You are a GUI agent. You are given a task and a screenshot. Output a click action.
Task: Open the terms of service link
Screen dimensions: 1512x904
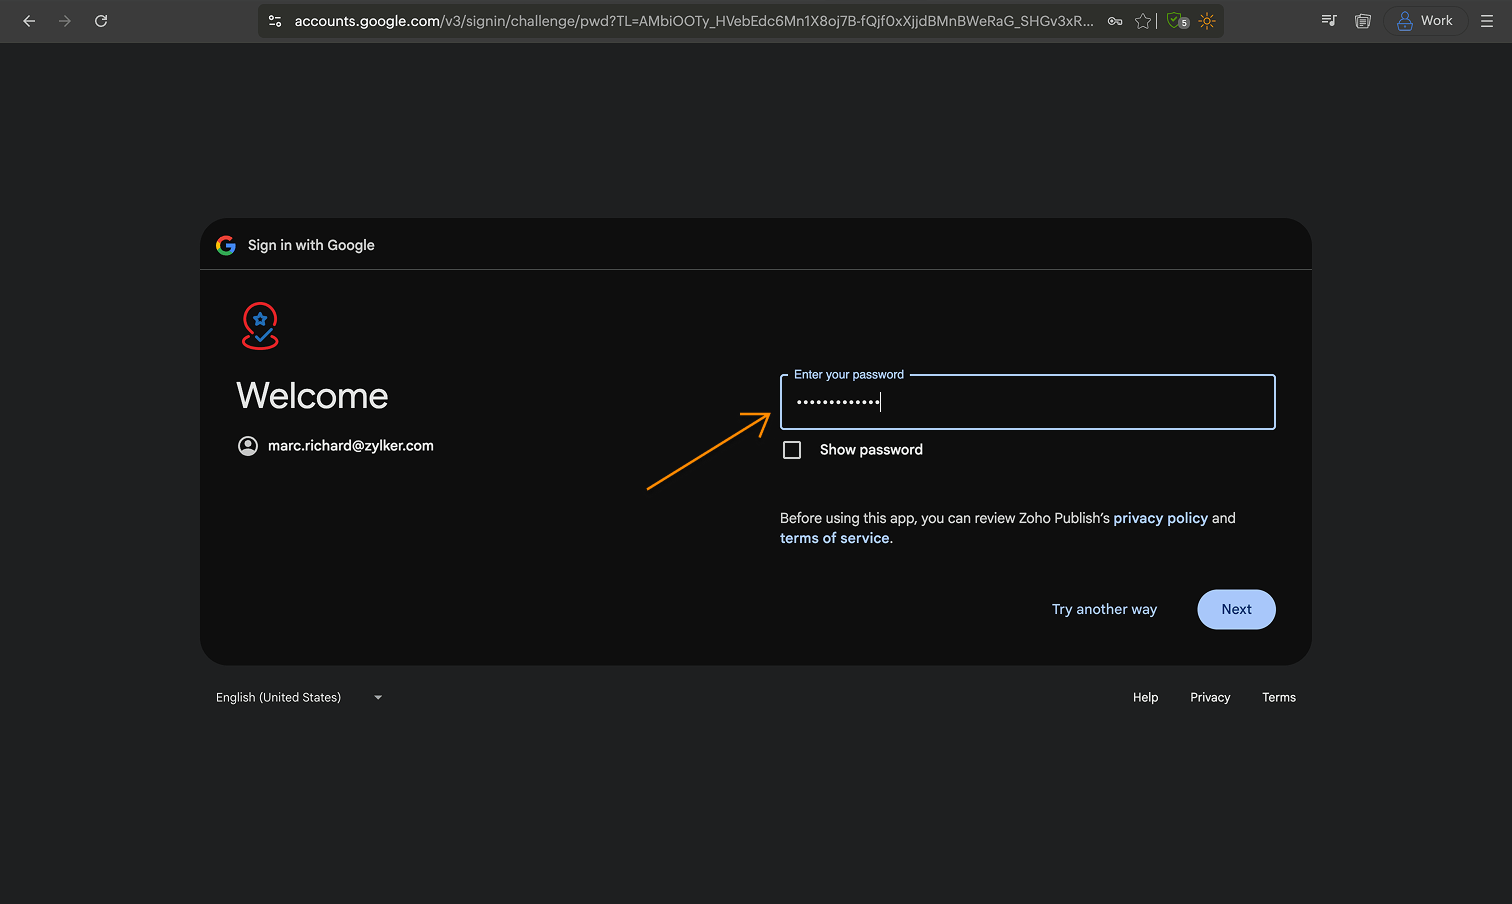[x=834, y=538]
